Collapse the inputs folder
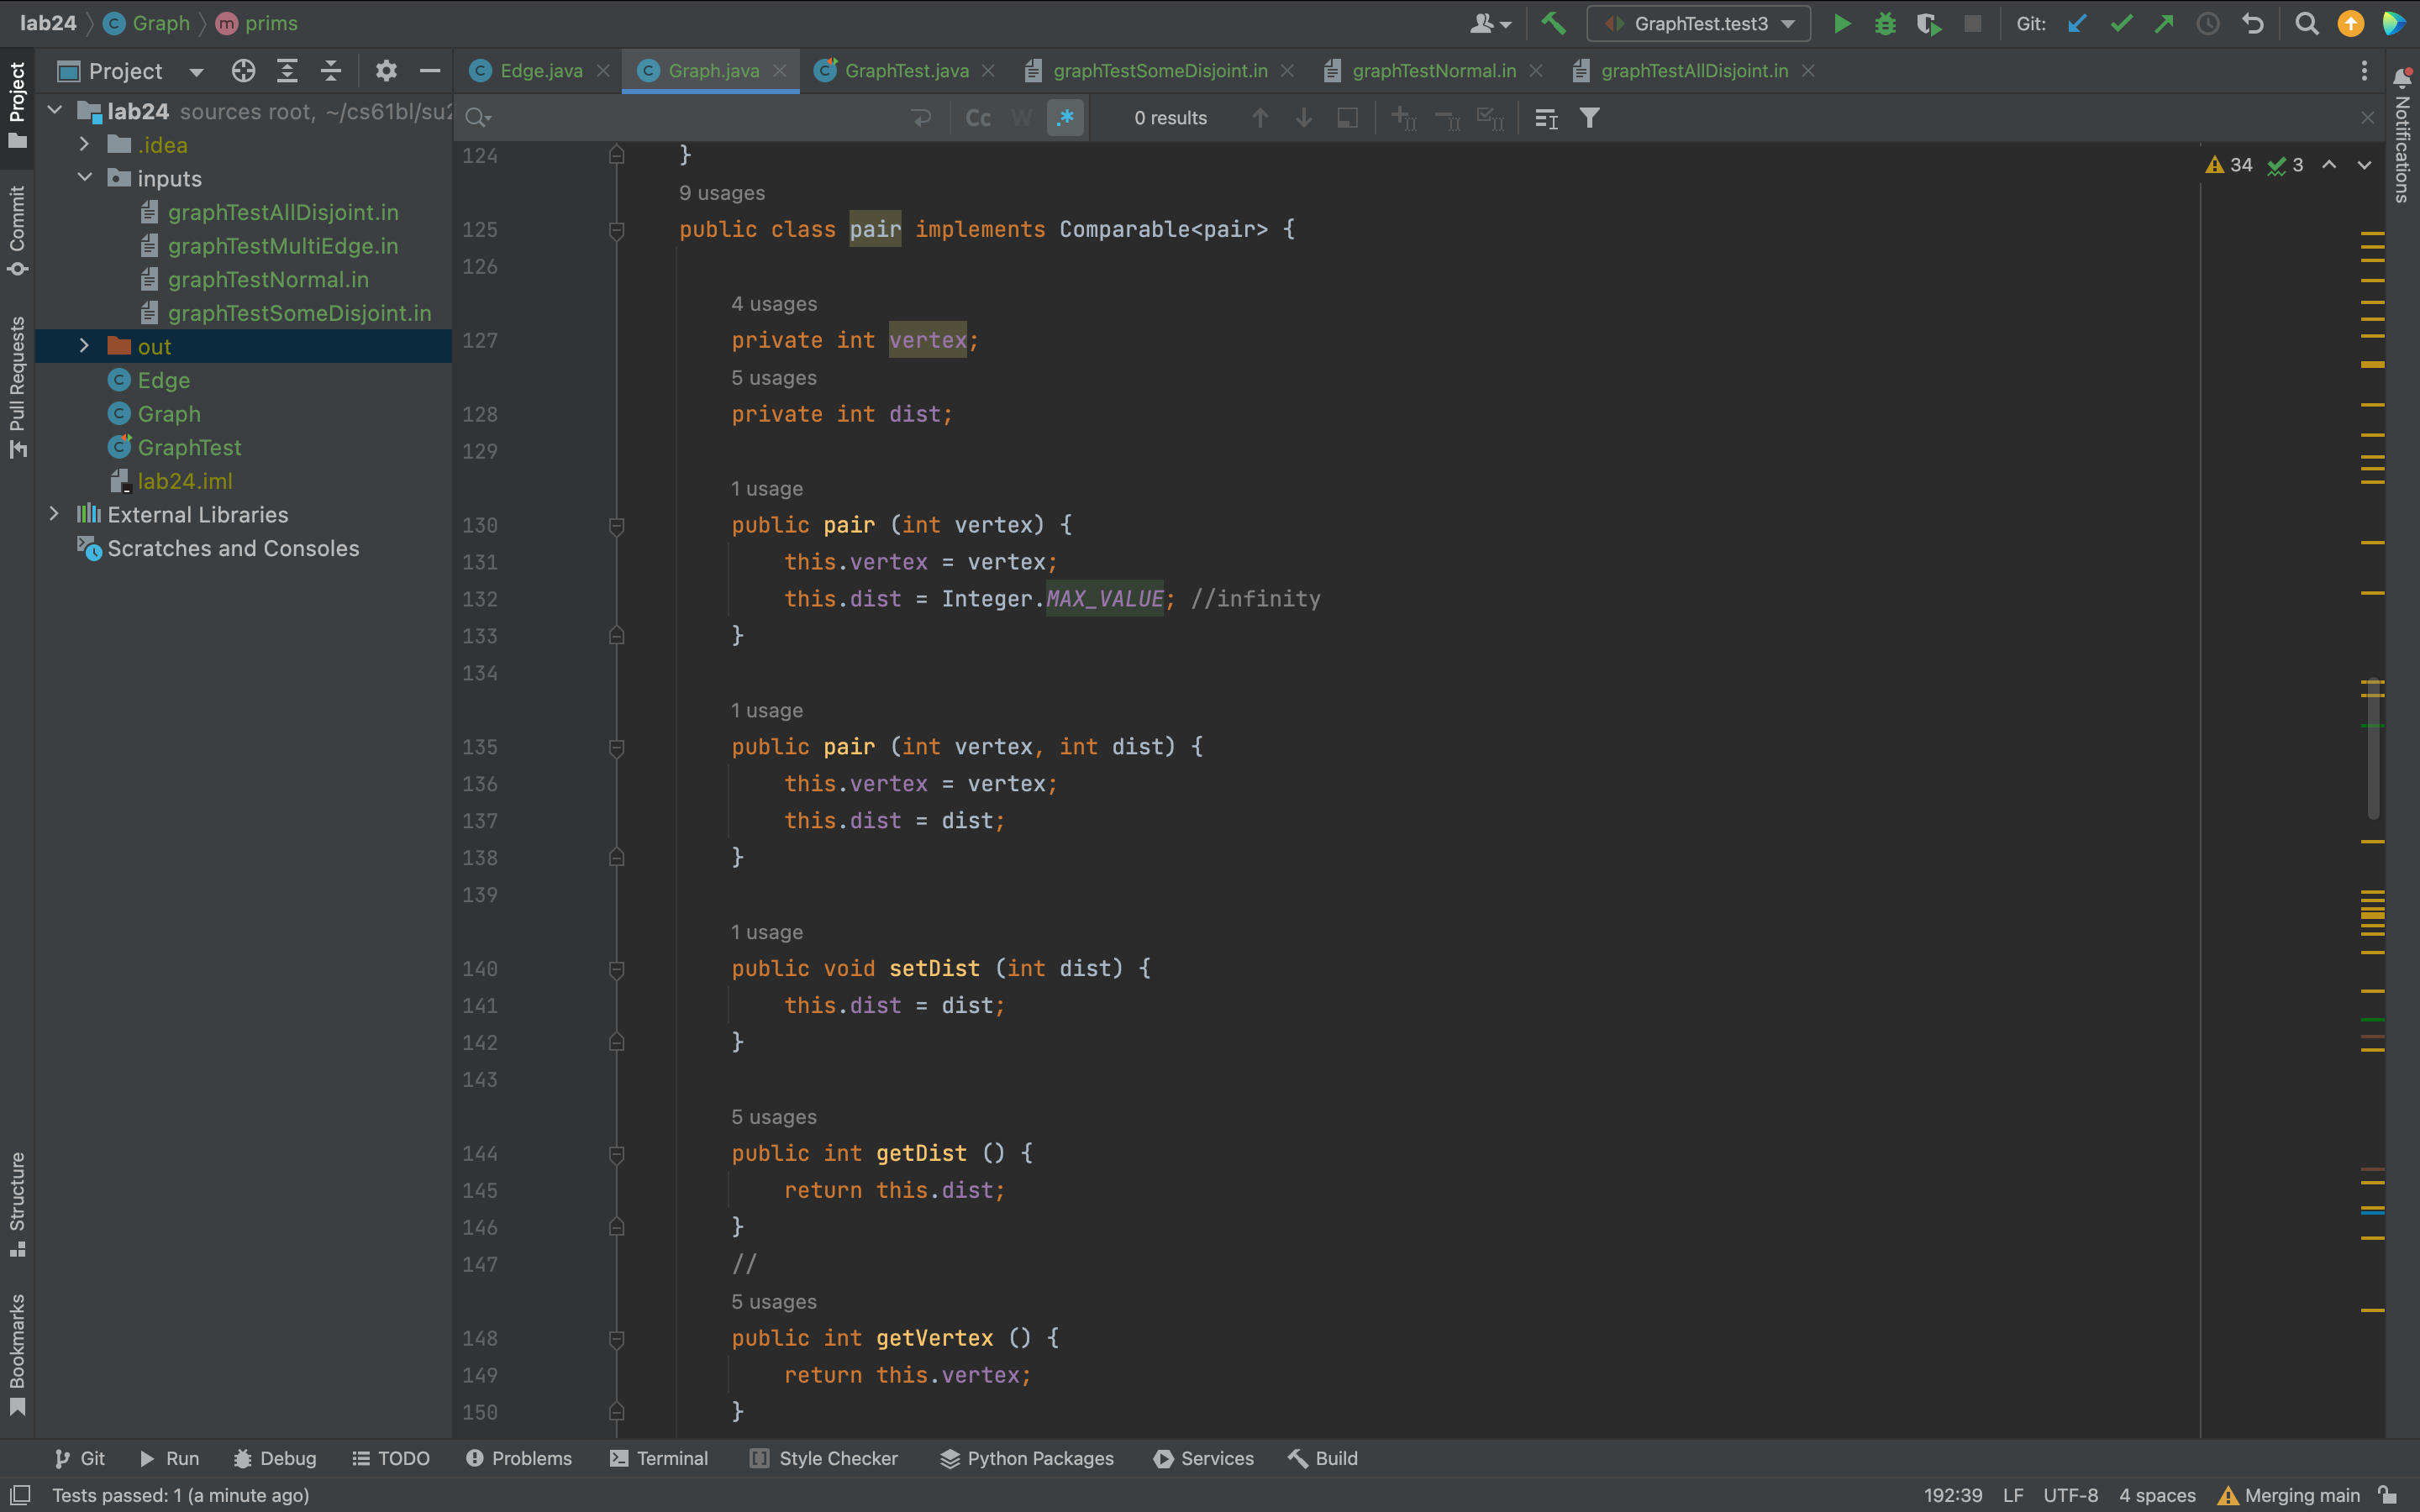Screen dimensions: 2420x1512 pos(85,178)
